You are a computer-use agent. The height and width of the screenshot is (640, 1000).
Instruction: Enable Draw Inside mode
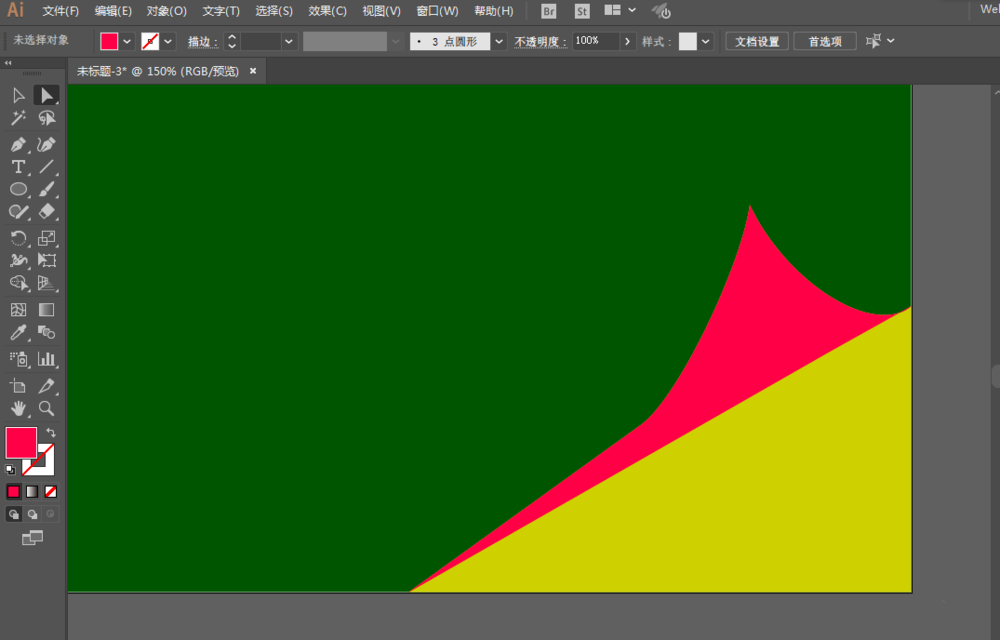[50, 514]
